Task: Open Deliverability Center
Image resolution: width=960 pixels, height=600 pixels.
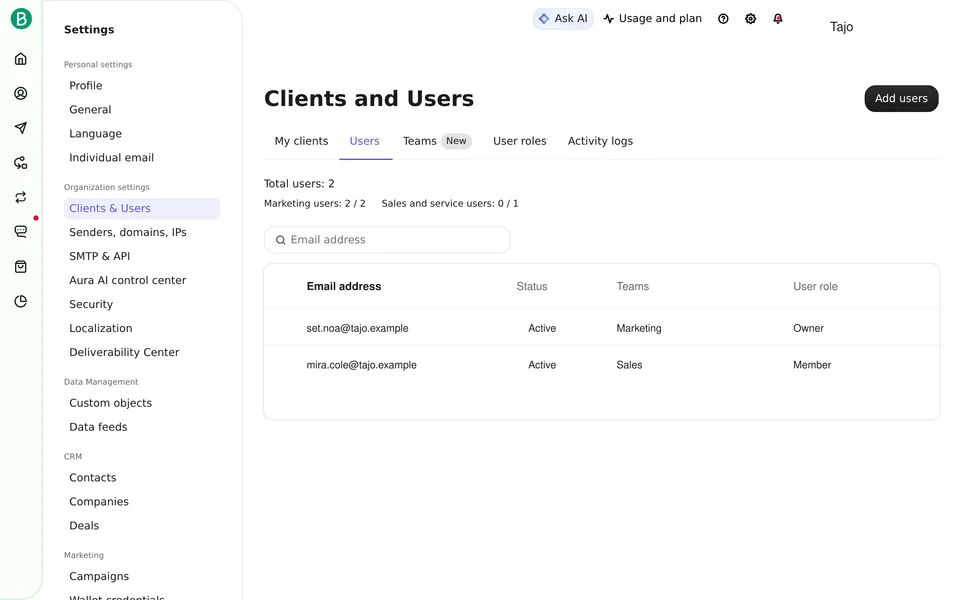Action: (x=124, y=352)
